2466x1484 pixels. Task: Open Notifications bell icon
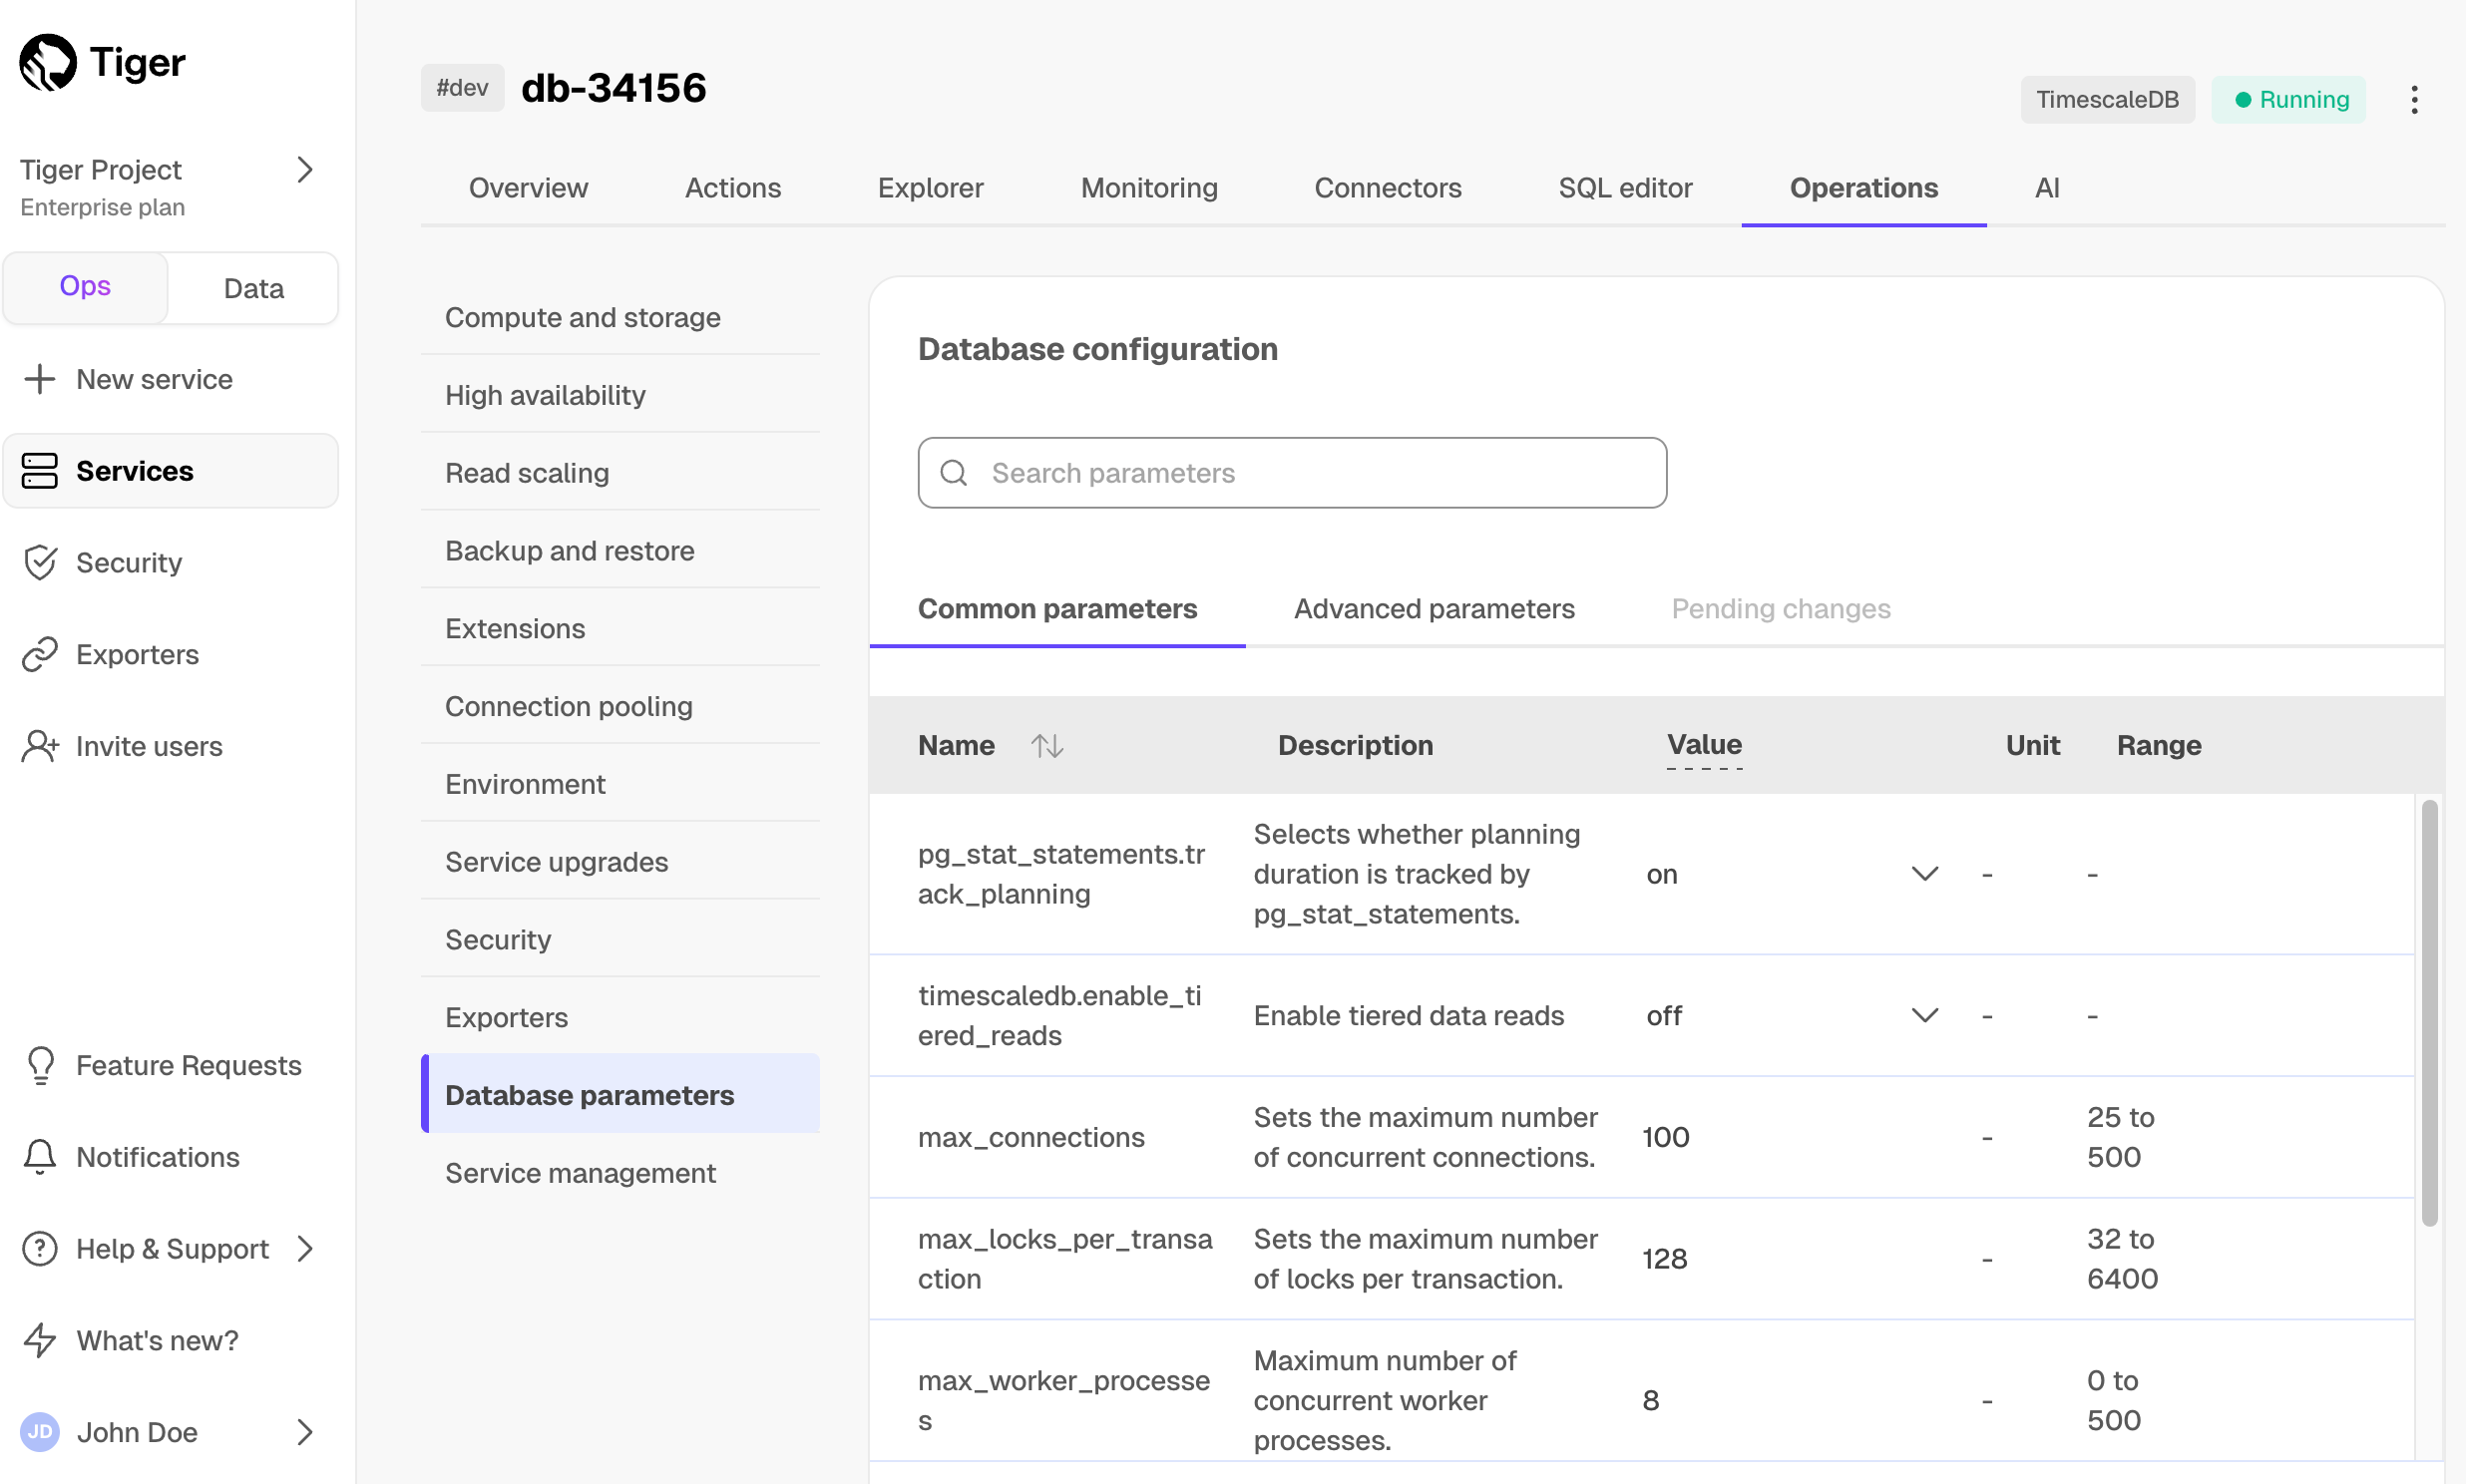[x=40, y=1157]
